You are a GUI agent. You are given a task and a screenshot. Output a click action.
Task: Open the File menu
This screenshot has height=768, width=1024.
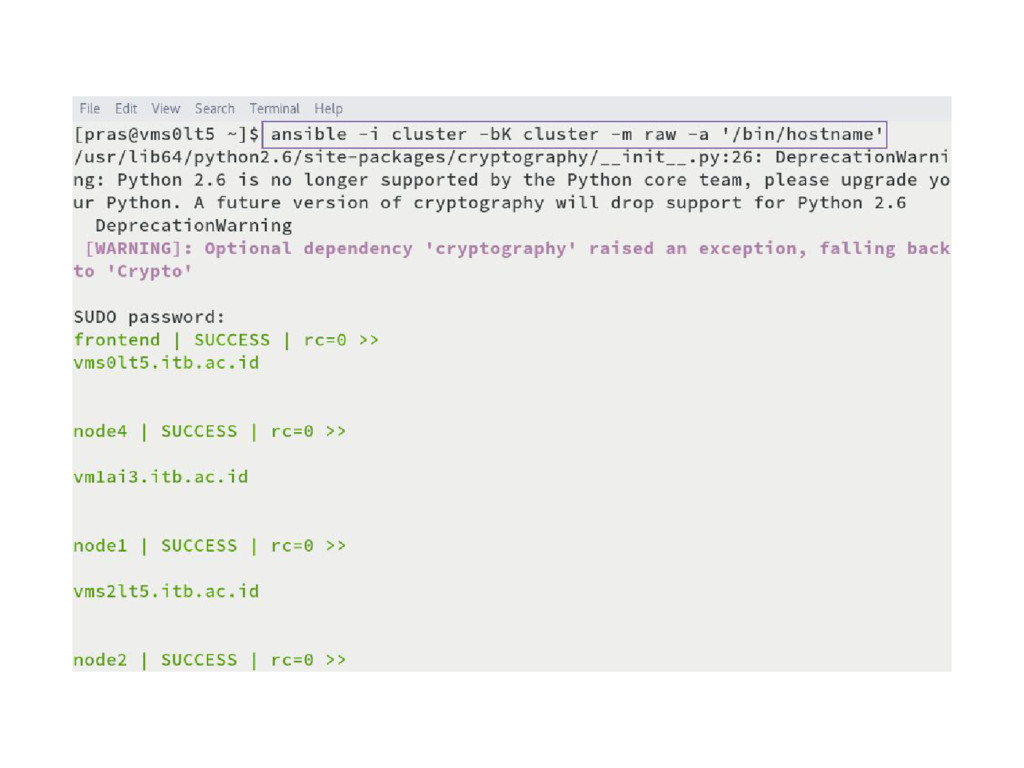(x=89, y=108)
